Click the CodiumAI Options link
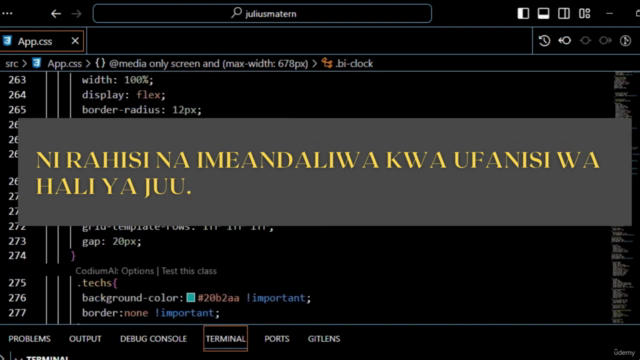The image size is (640, 360). pos(115,271)
